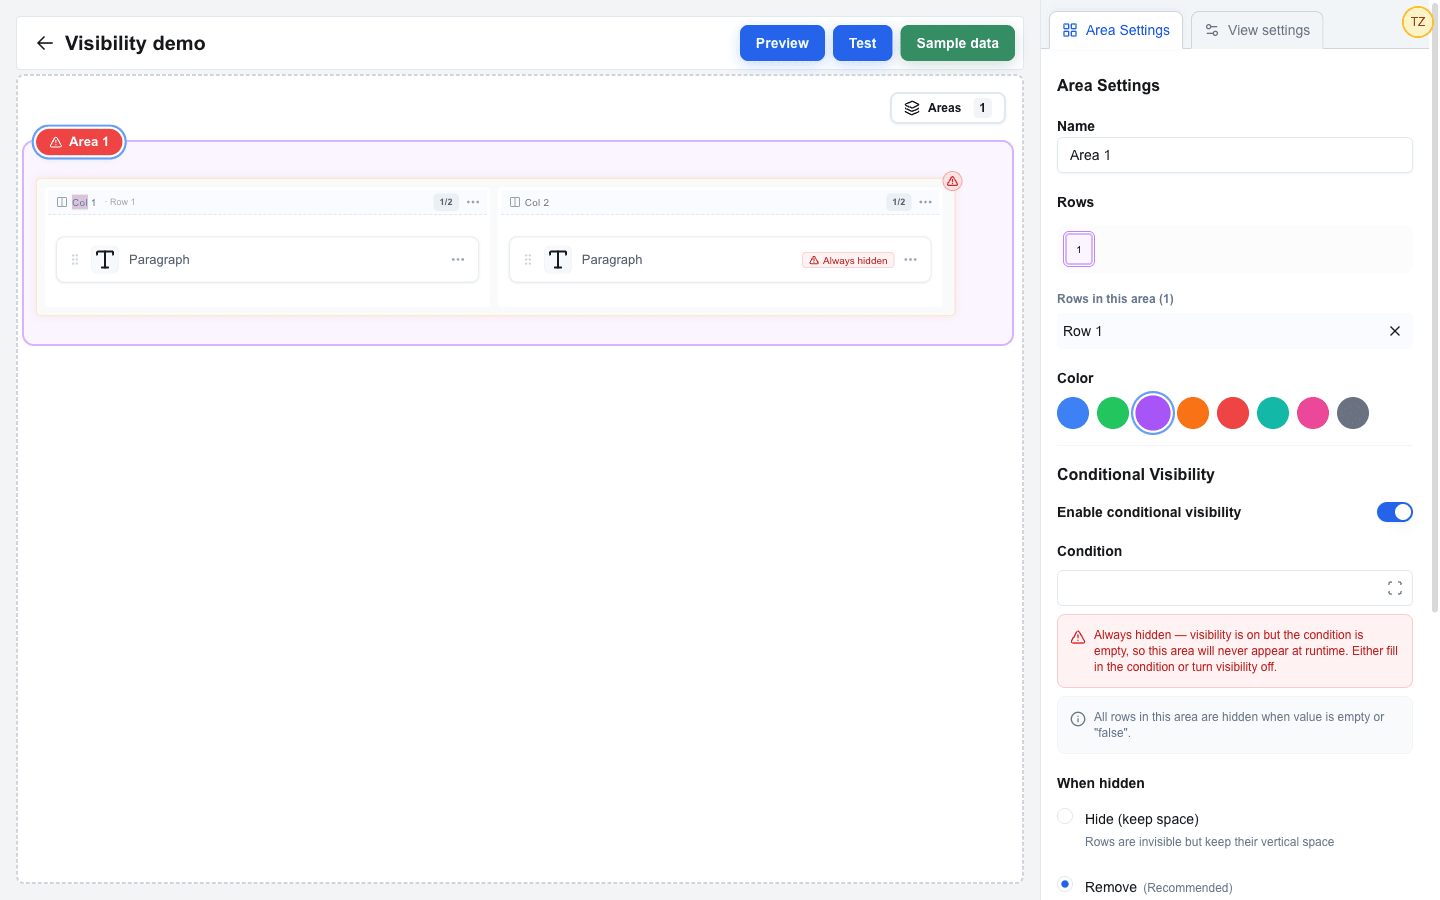Click the area Name input field
1440x900 pixels.
click(1235, 155)
